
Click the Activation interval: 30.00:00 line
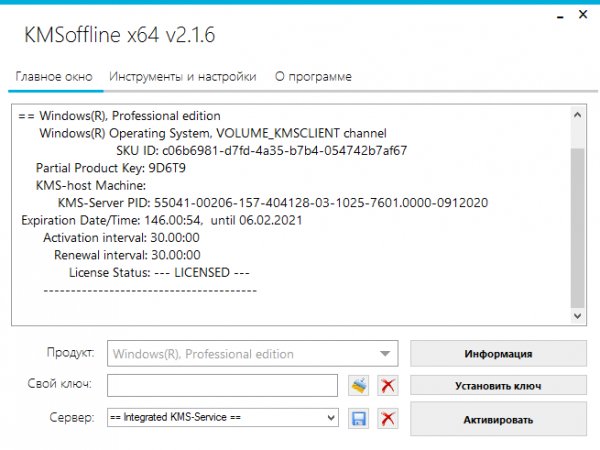click(x=121, y=238)
